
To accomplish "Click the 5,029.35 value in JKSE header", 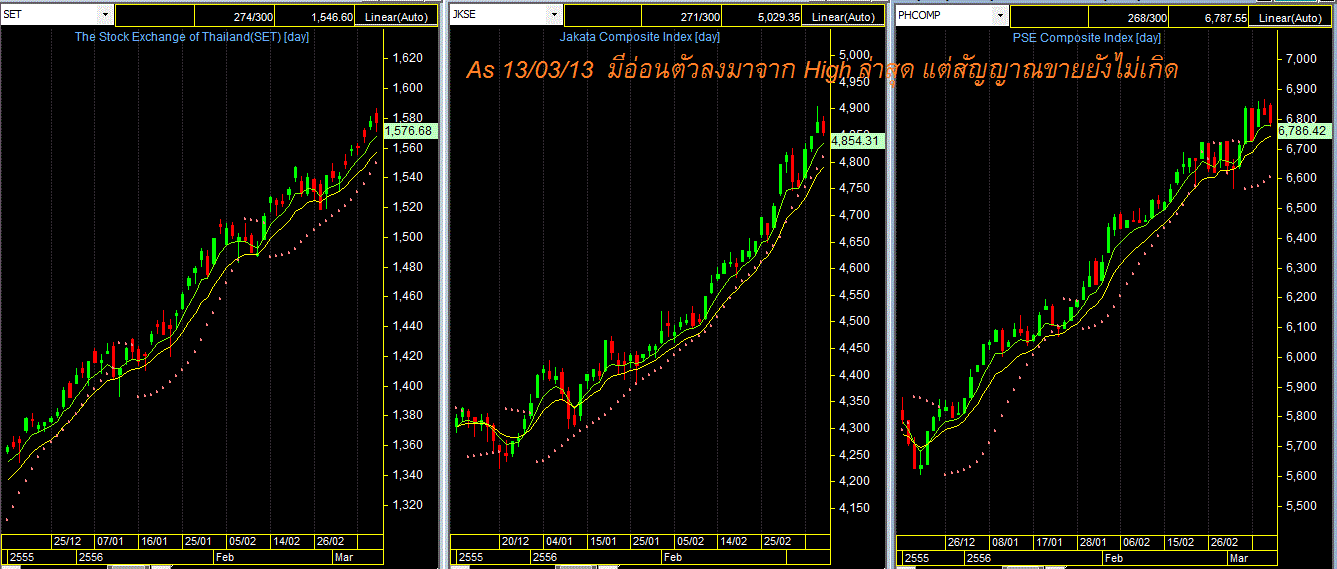I will coord(778,17).
